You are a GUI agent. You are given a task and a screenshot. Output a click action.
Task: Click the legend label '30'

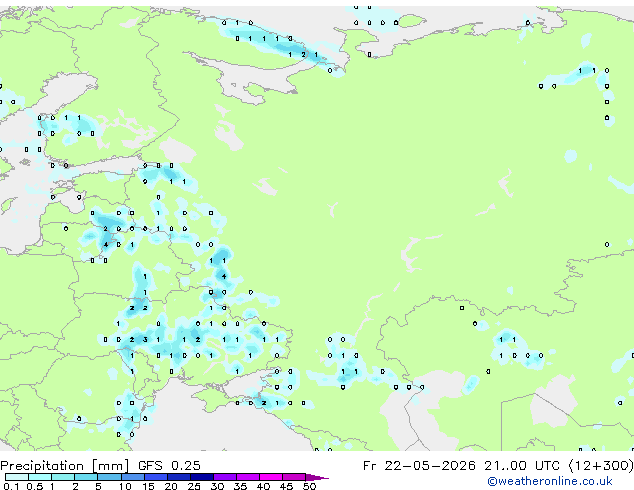click(x=217, y=486)
